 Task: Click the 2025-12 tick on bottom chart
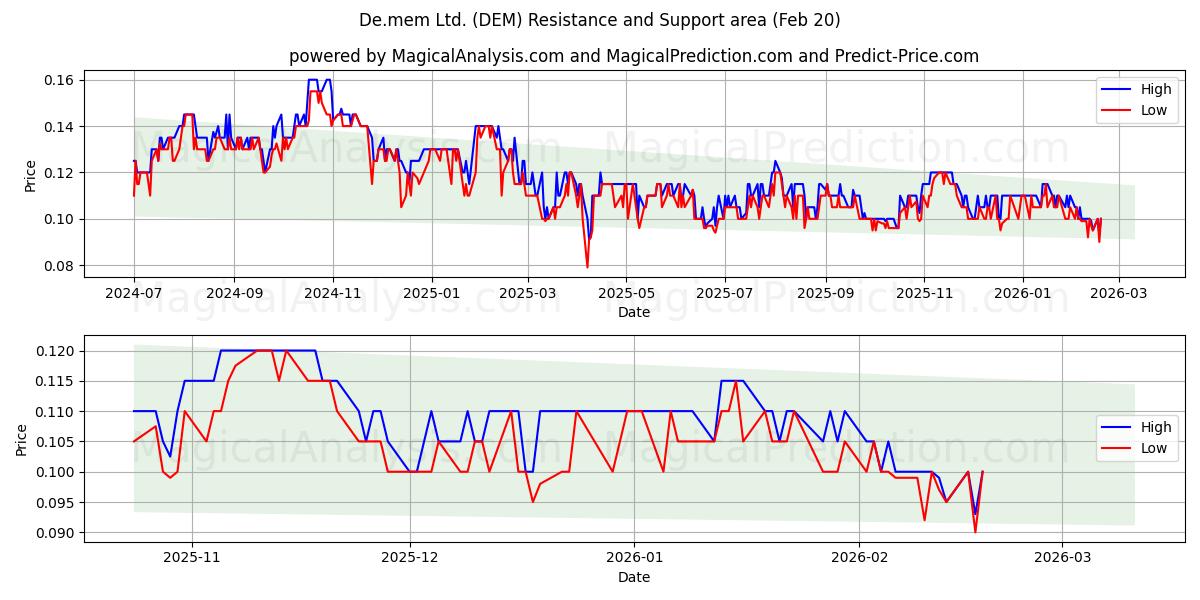(x=410, y=559)
